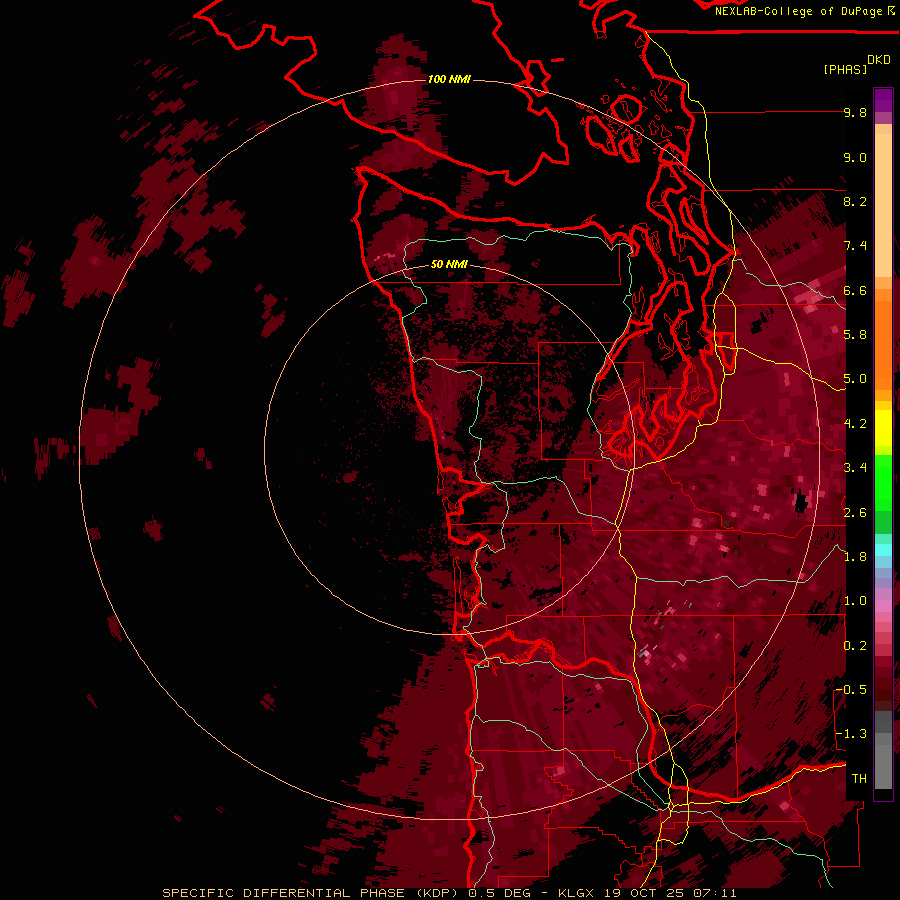Select the 9.0 value on the color scale
Image resolution: width=900 pixels, height=900 pixels.
point(855,157)
